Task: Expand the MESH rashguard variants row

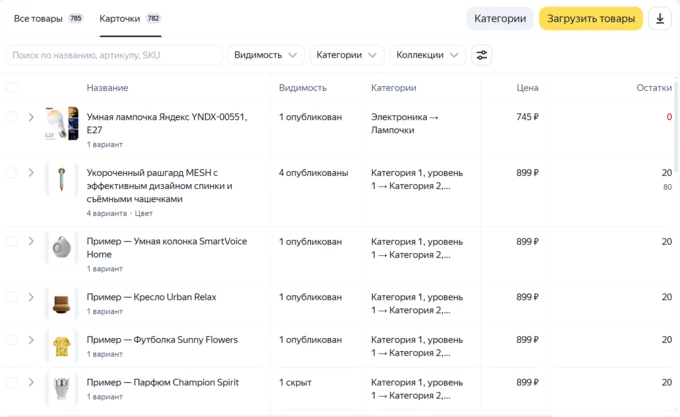Action: point(31,173)
